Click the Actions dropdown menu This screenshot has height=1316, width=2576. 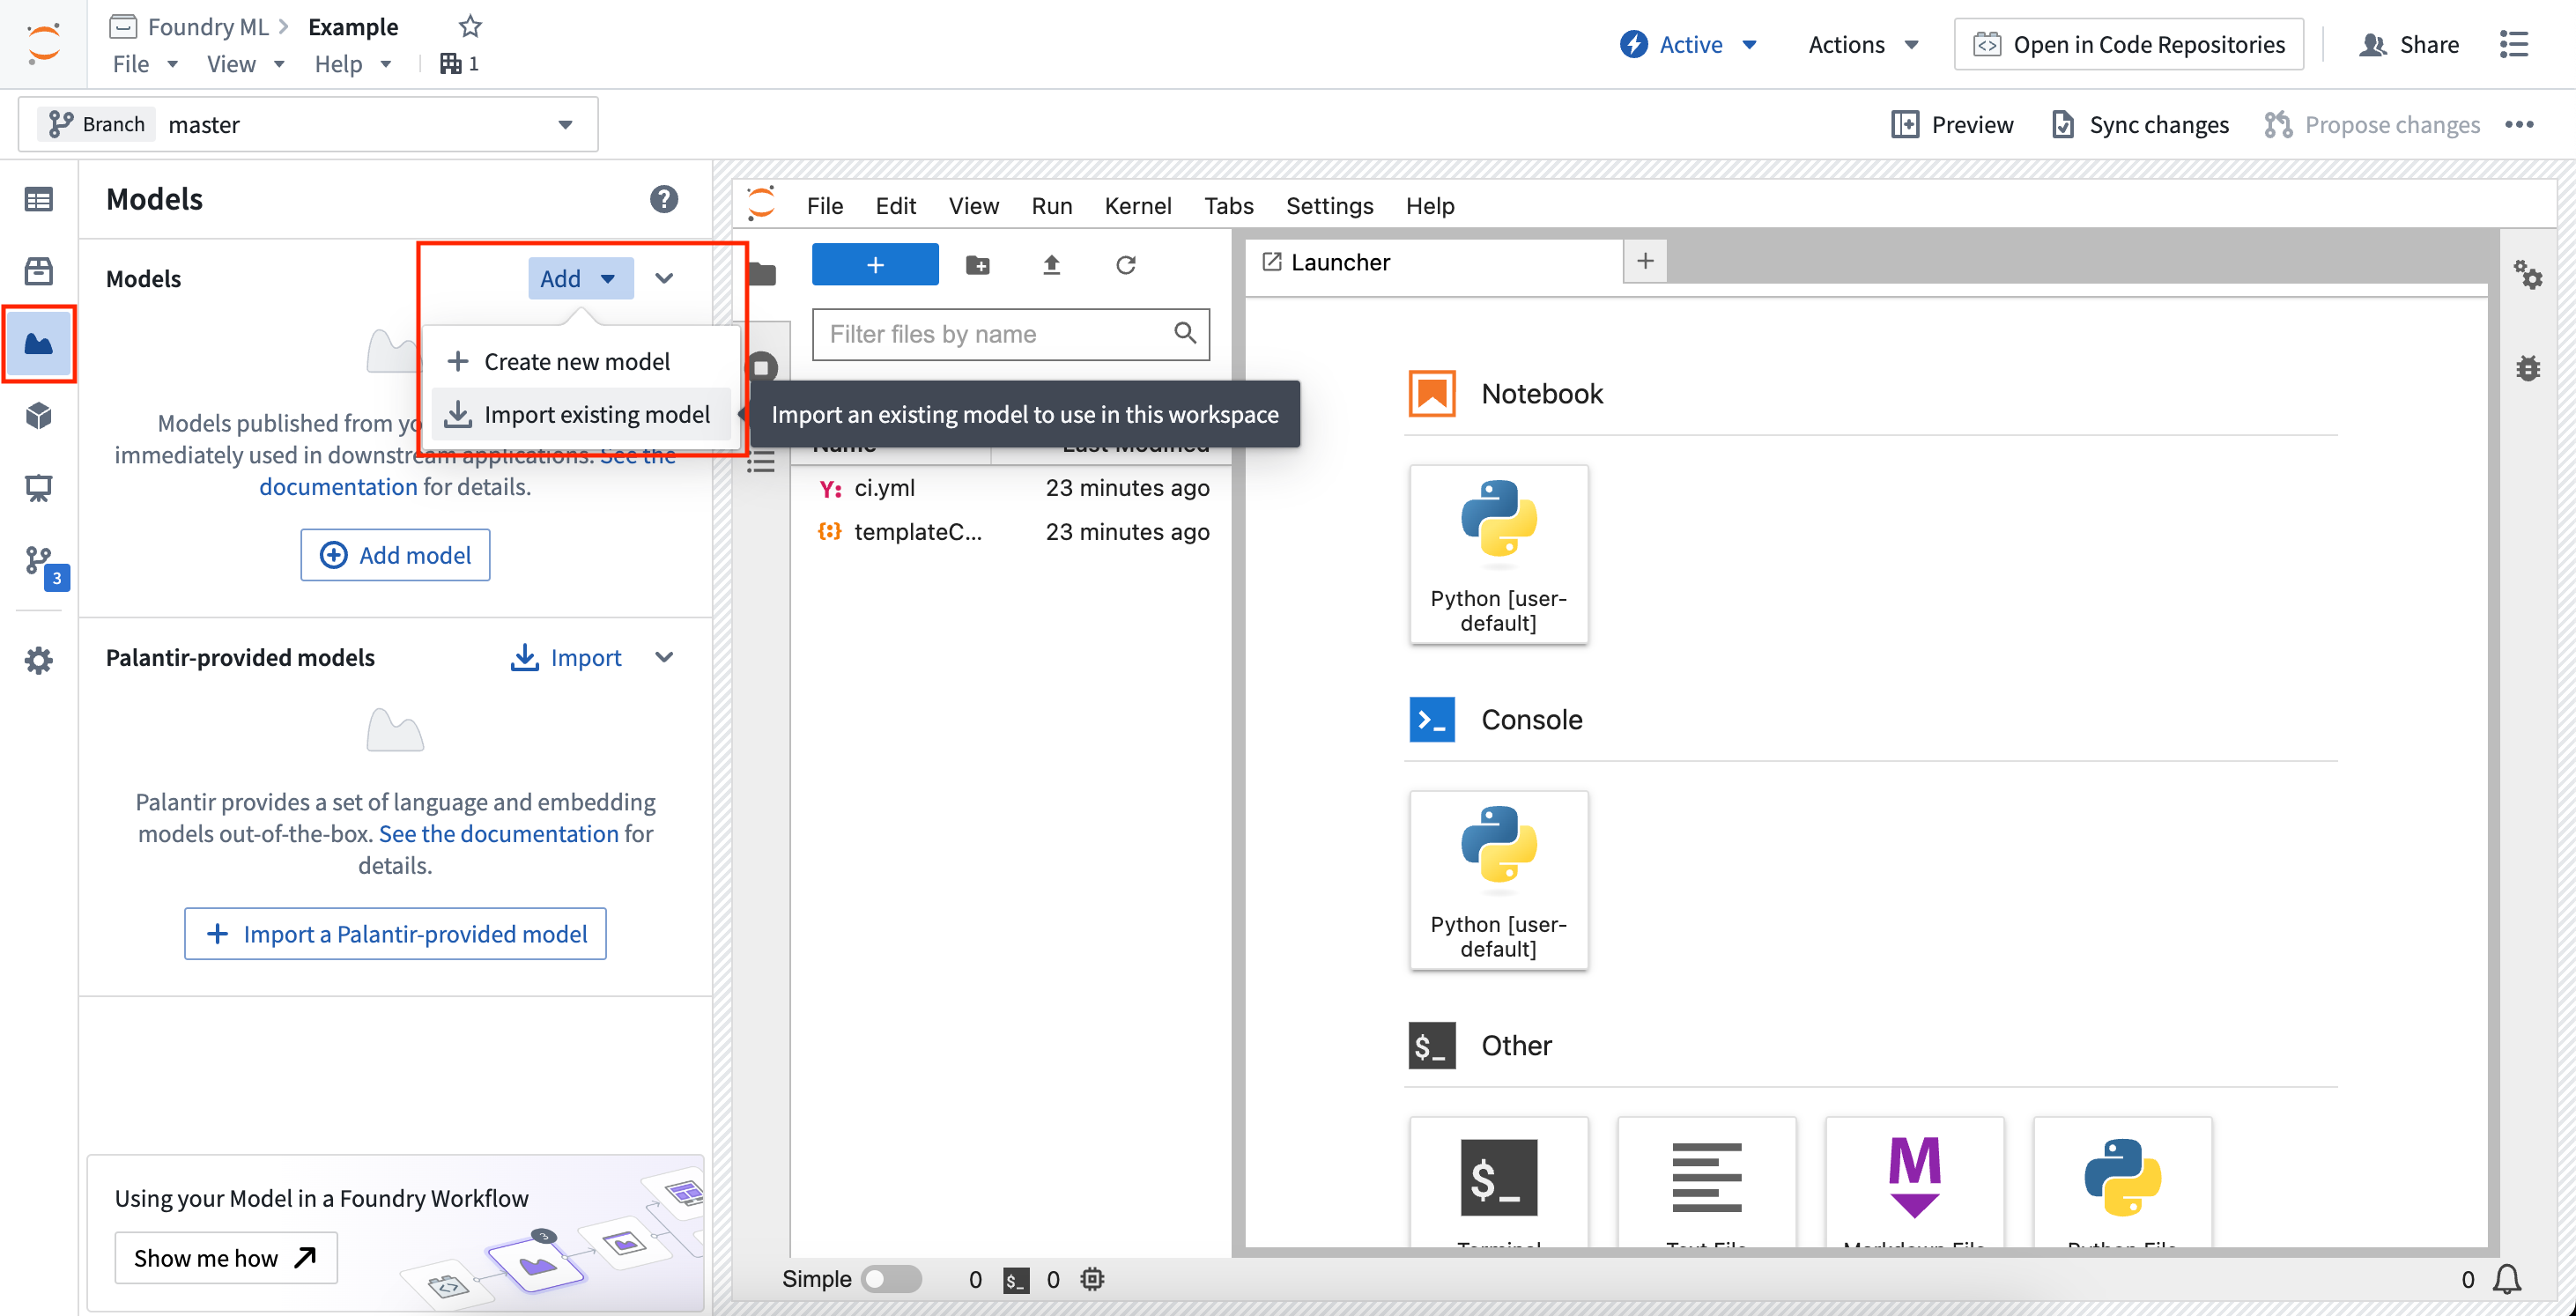1860,45
